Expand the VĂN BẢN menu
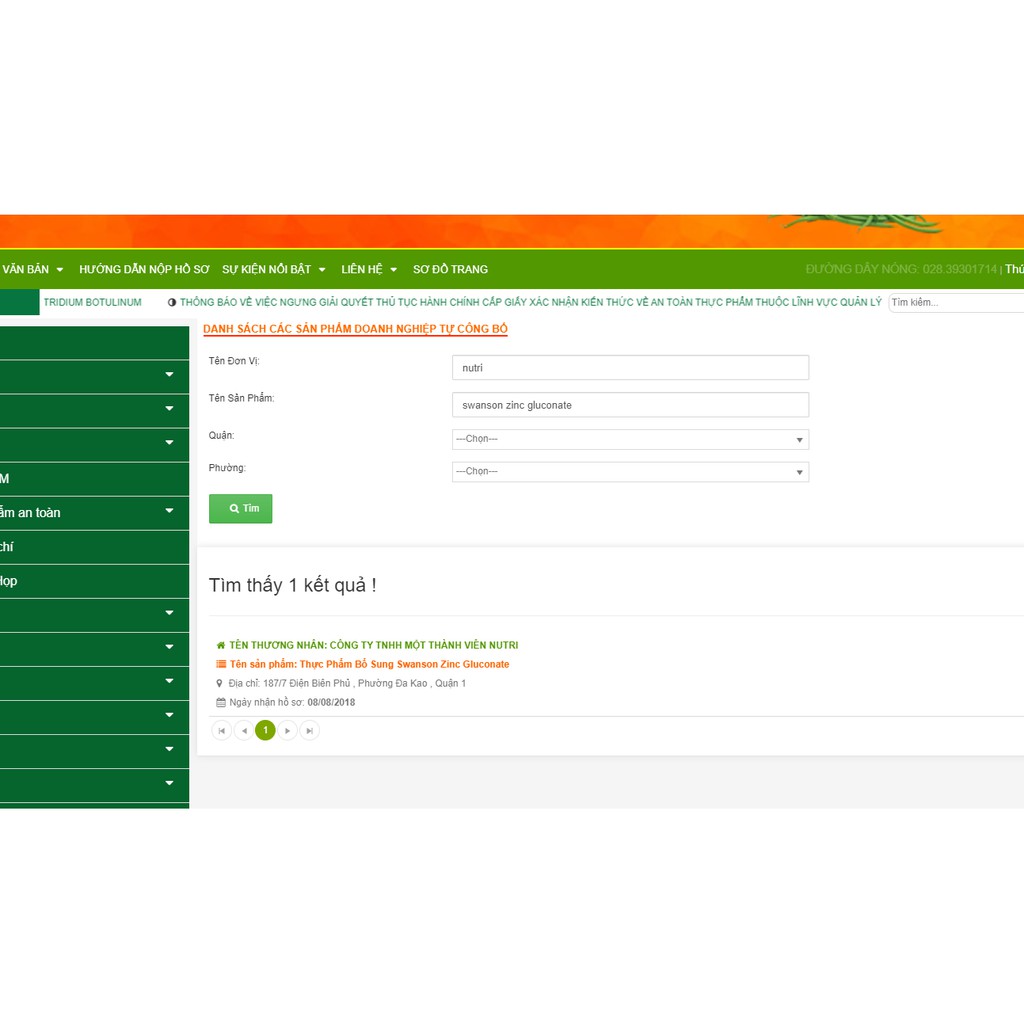 tap(32, 269)
